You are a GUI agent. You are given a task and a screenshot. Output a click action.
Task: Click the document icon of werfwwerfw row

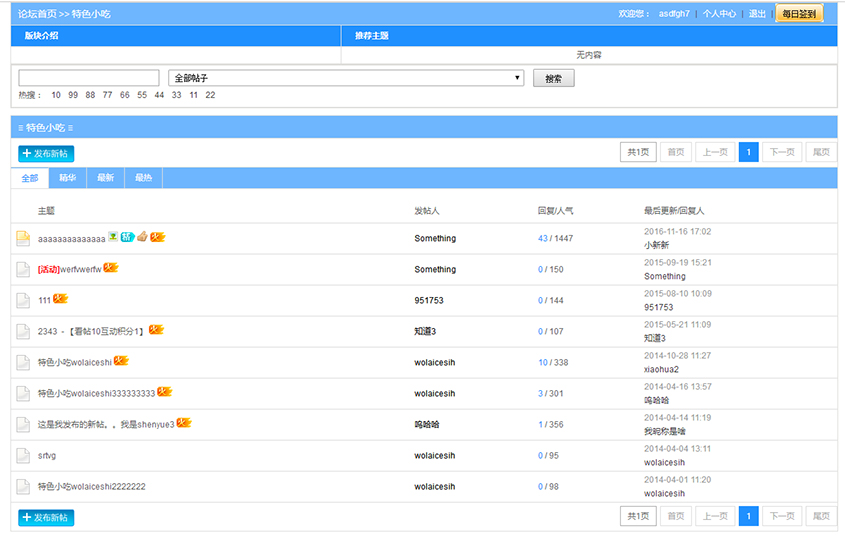pos(23,269)
